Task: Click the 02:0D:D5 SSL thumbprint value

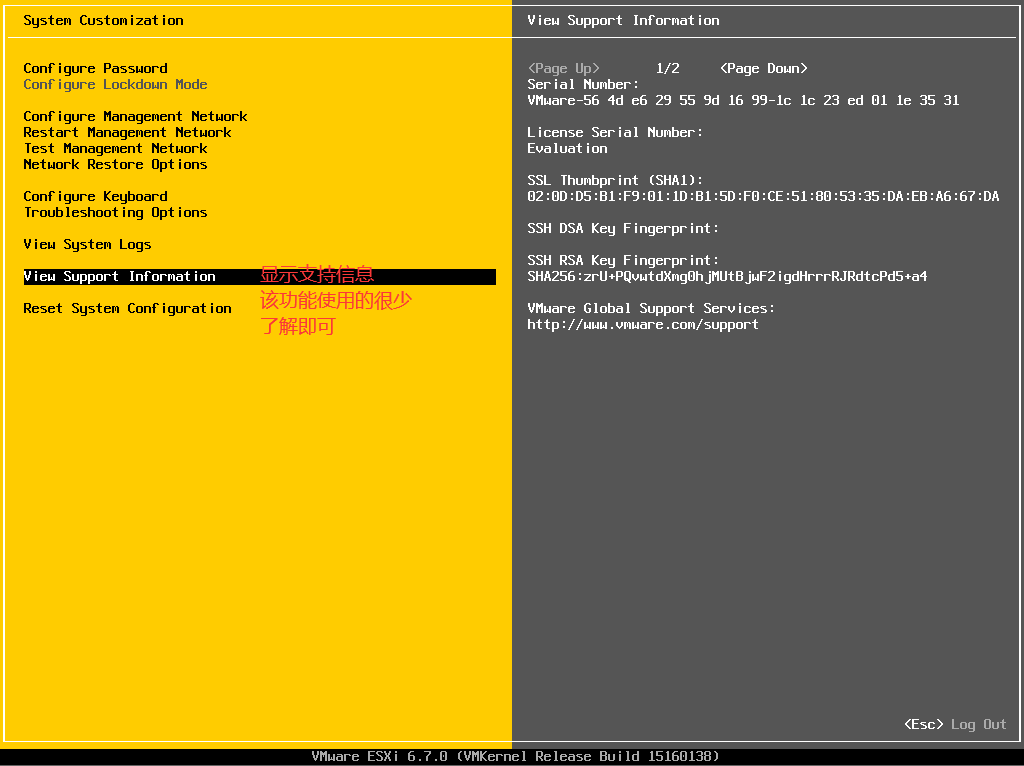Action: click(763, 197)
